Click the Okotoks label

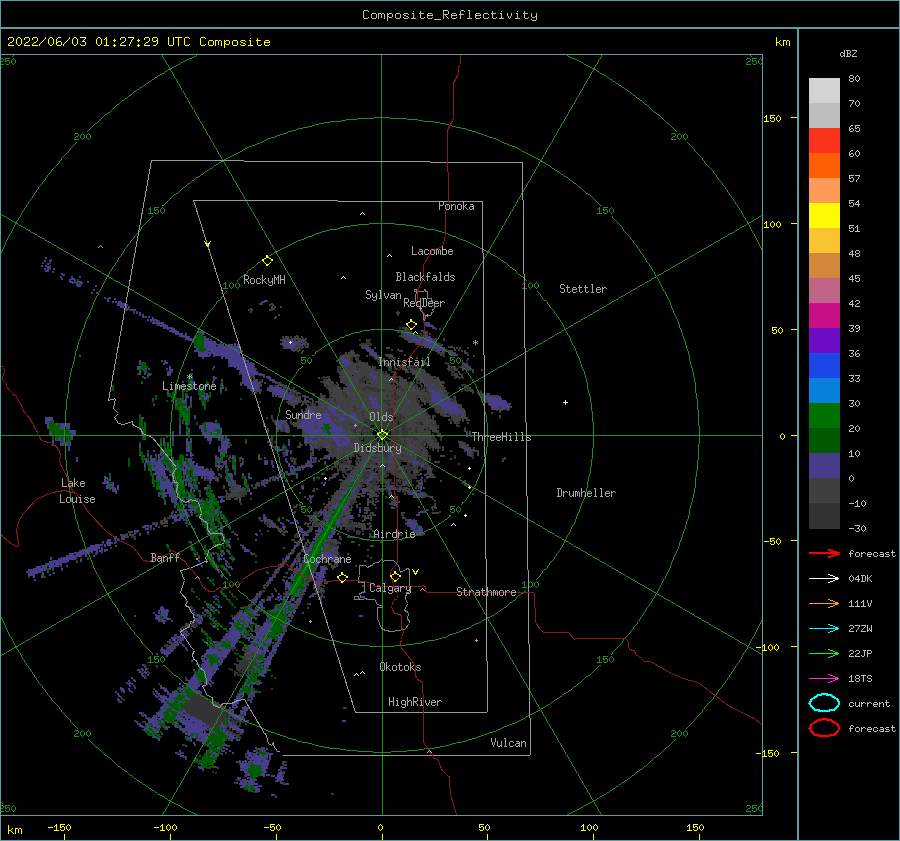(400, 667)
